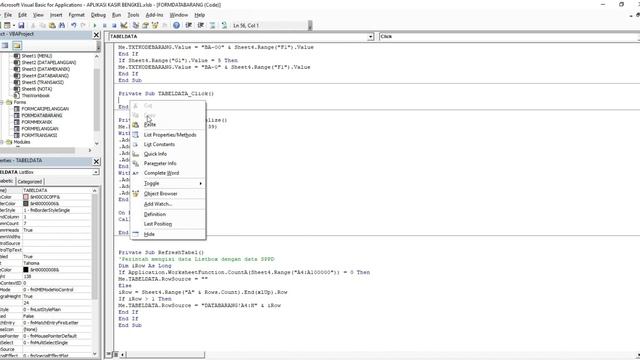The image size is (640, 360).
Task: Collapse the Forms folder in project tree
Action: coord(2,102)
